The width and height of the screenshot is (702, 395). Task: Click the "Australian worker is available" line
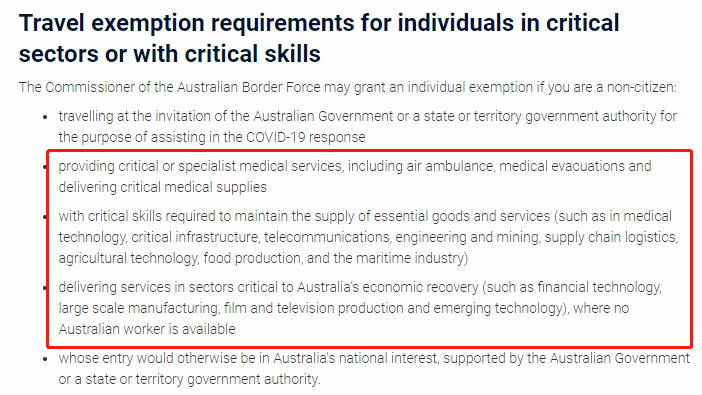[147, 329]
